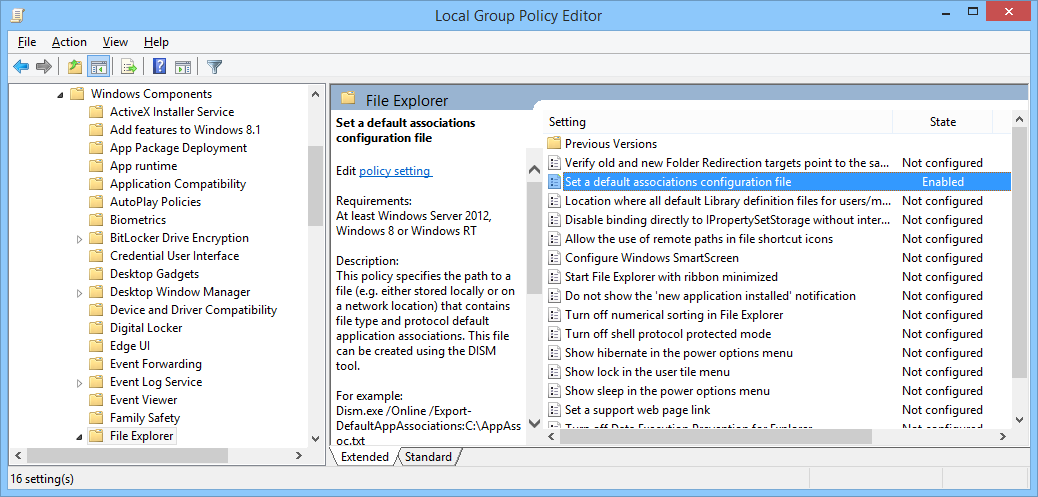Viewport: 1038px width, 497px height.
Task: Switch to the Standard tab
Action: coord(428,457)
